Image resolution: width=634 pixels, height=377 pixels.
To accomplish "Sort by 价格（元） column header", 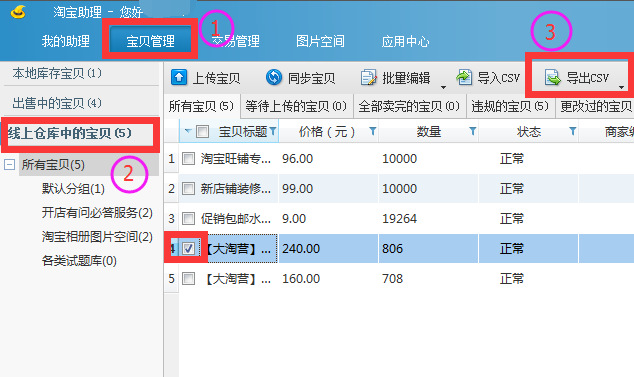I will 327,131.
